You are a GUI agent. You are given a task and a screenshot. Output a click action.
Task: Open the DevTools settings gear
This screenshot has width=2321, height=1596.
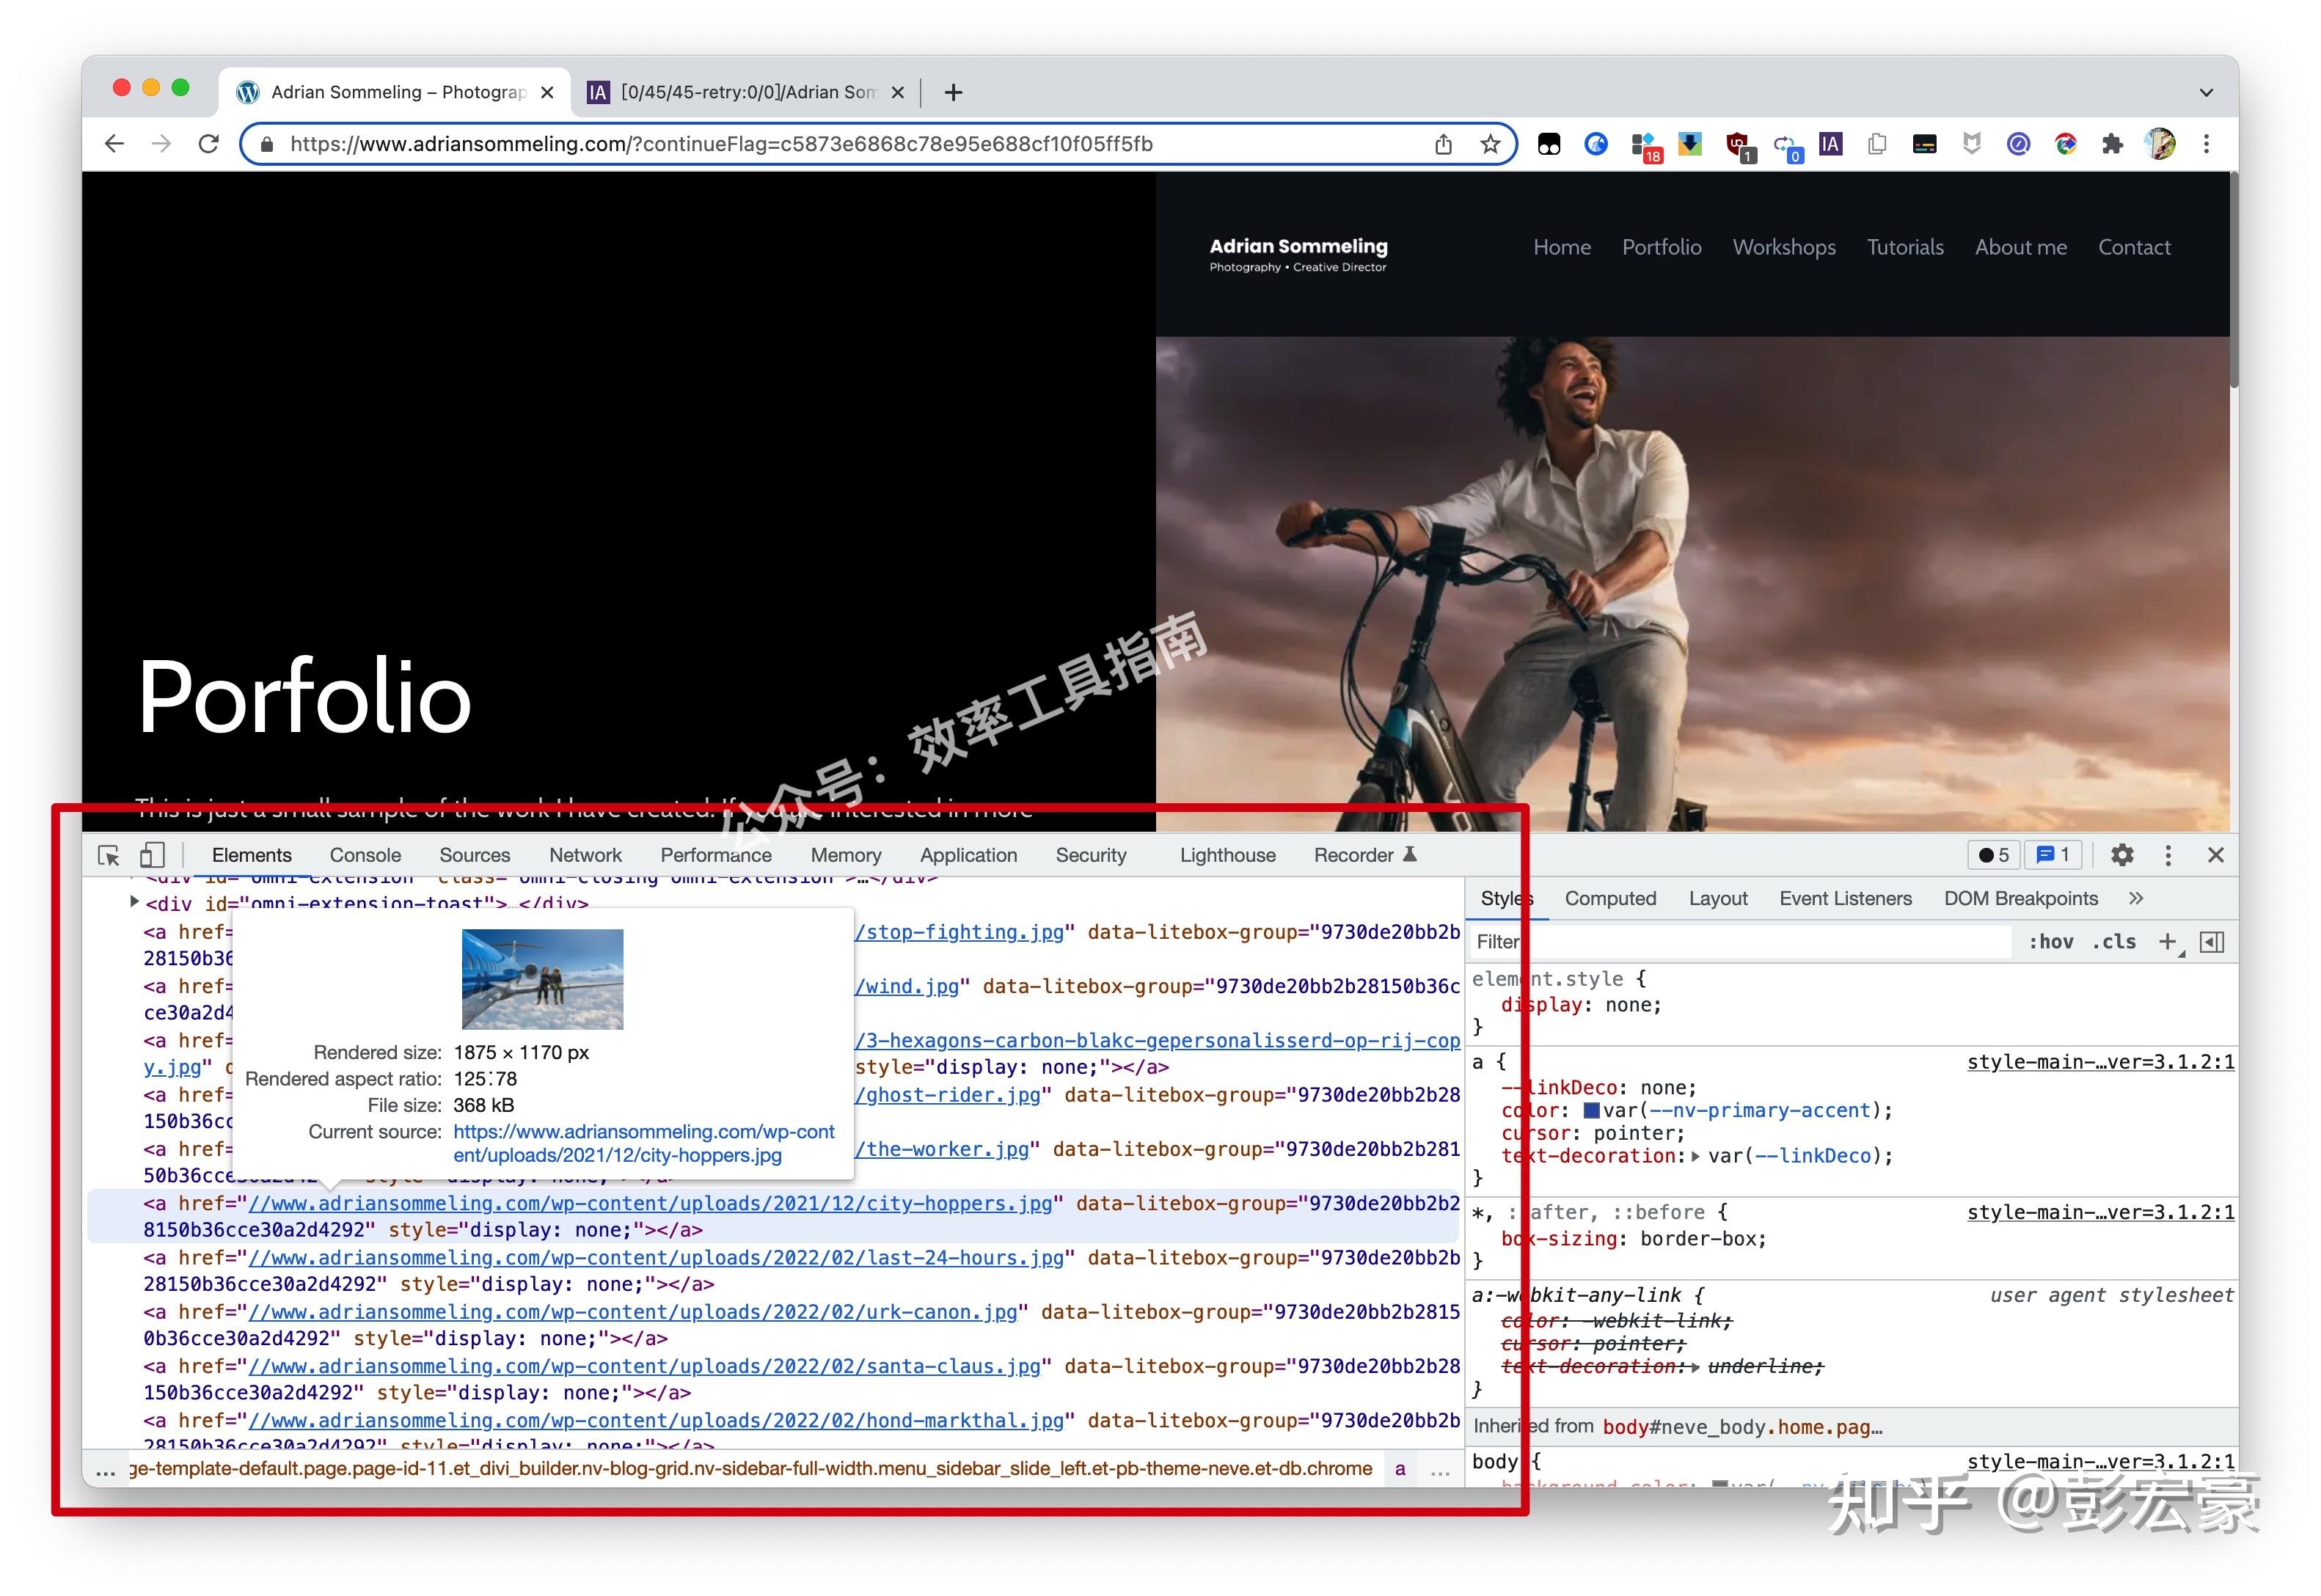pos(2122,855)
